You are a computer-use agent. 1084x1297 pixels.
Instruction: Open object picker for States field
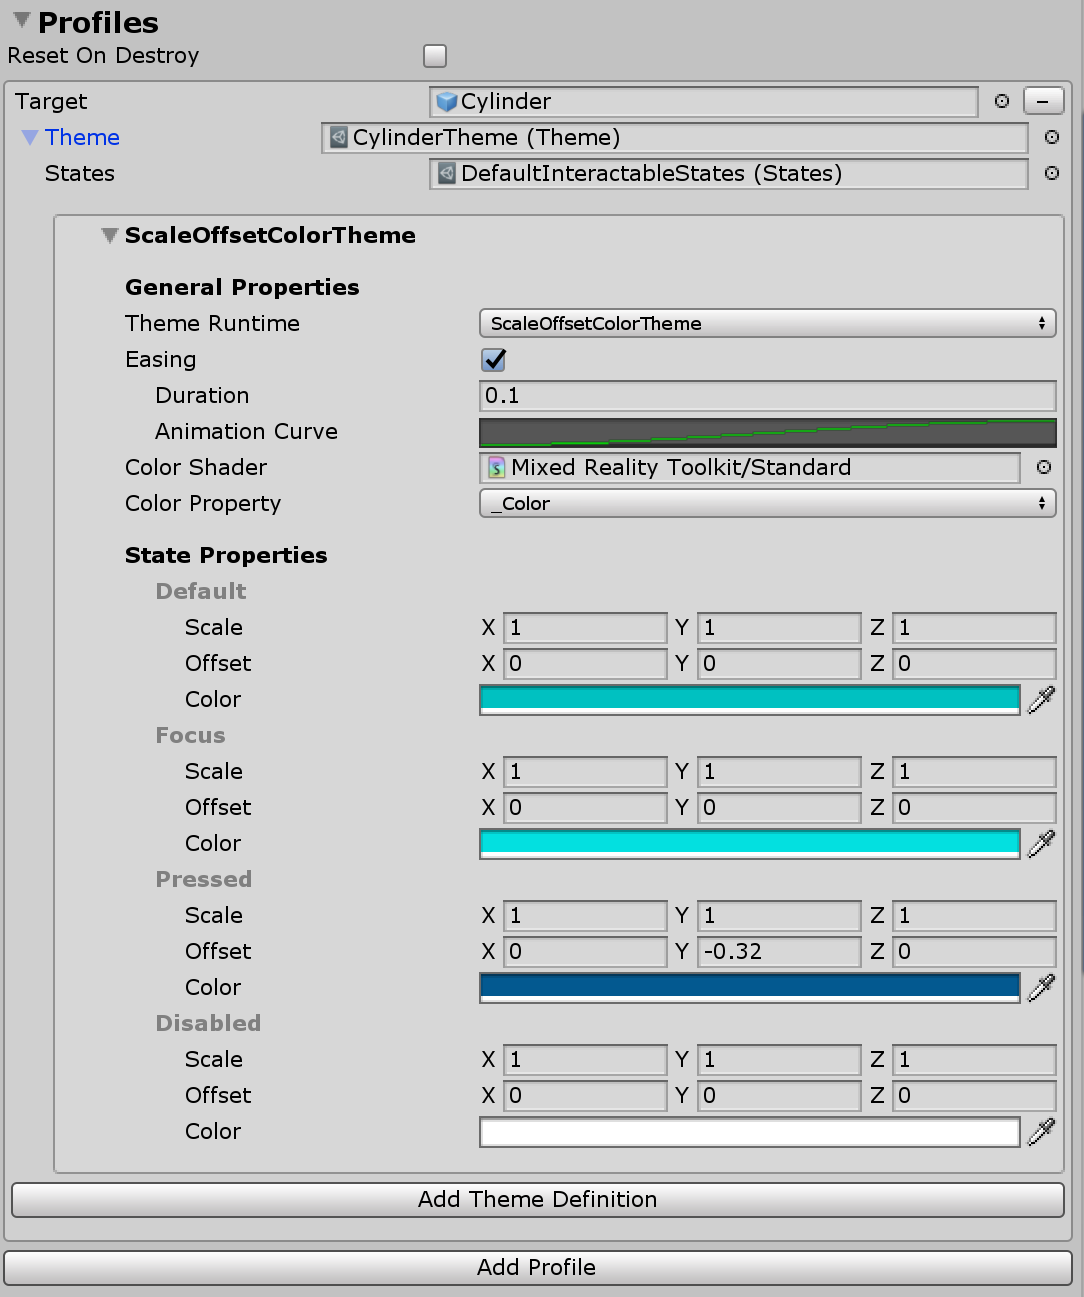[1052, 173]
